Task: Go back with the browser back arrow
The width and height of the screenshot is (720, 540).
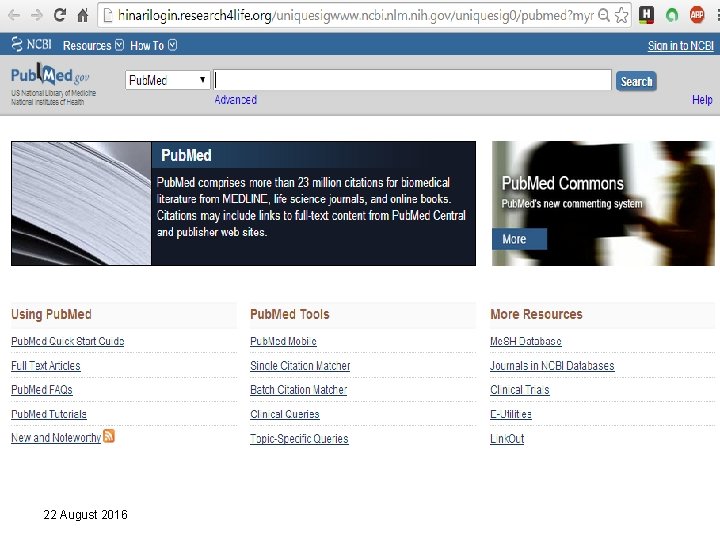Action: tap(14, 16)
